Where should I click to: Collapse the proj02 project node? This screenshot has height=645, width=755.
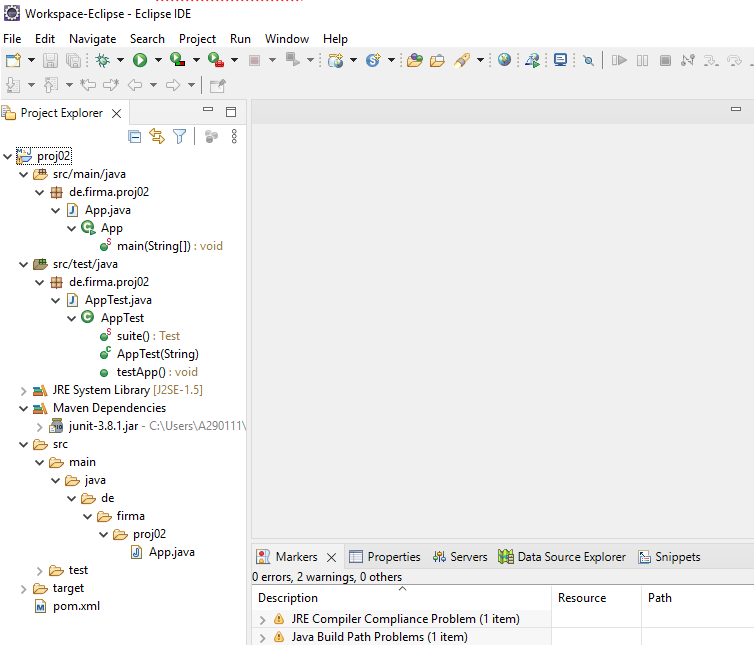[x=8, y=156]
